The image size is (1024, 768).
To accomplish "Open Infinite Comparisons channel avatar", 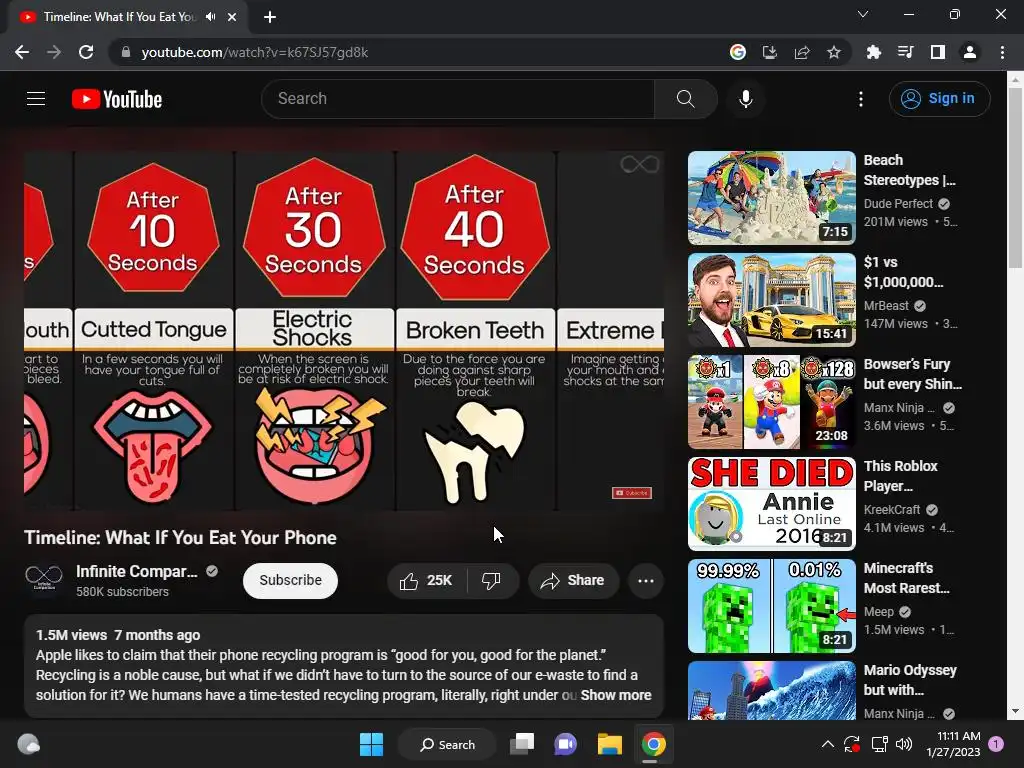I will pyautogui.click(x=44, y=579).
